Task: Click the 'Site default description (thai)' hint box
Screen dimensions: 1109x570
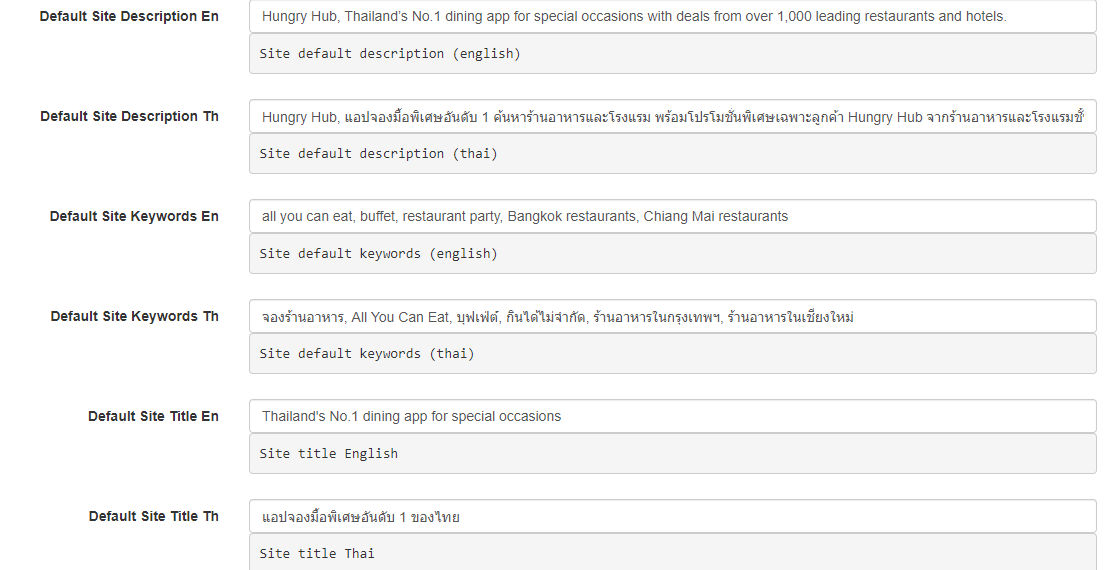Action: 672,154
